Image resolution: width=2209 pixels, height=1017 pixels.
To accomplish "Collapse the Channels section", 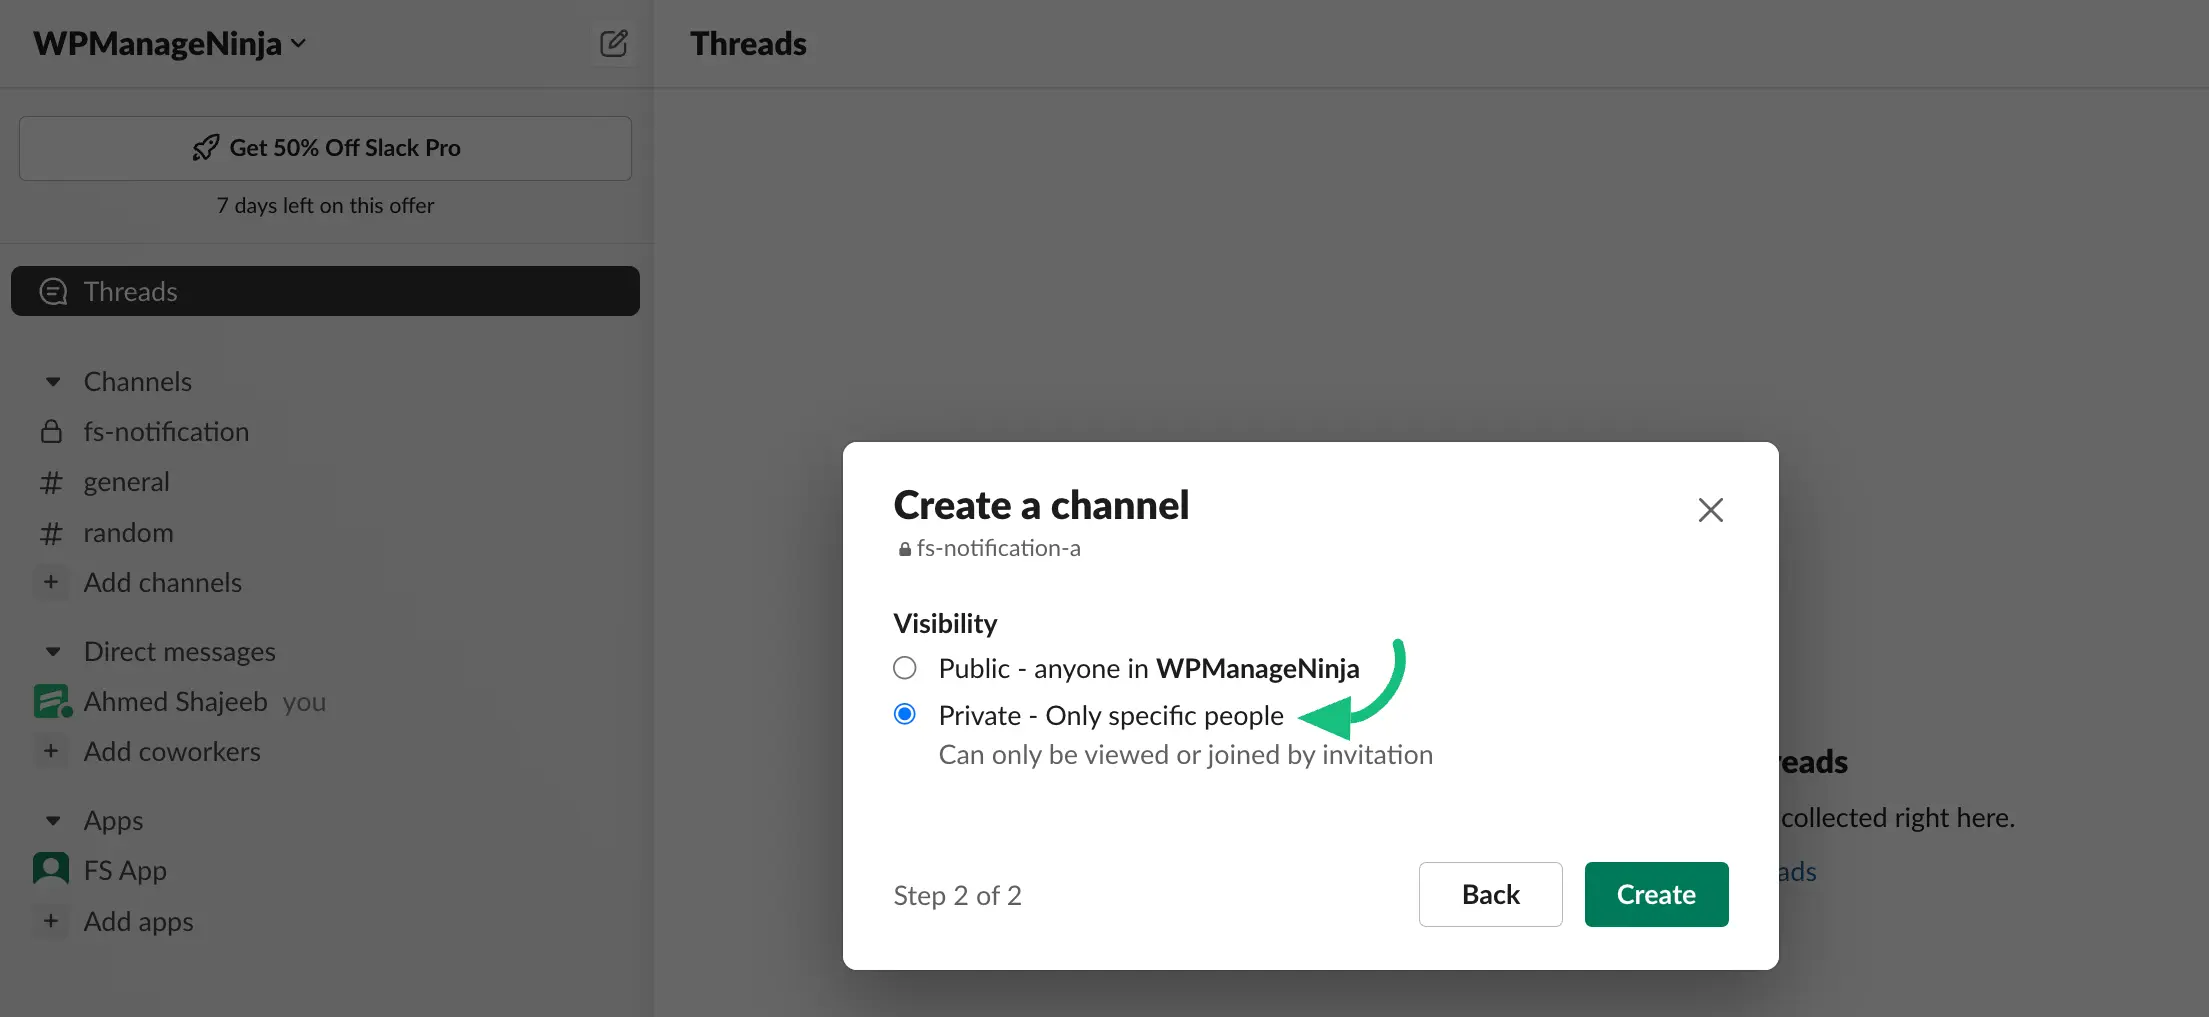I will point(53,382).
